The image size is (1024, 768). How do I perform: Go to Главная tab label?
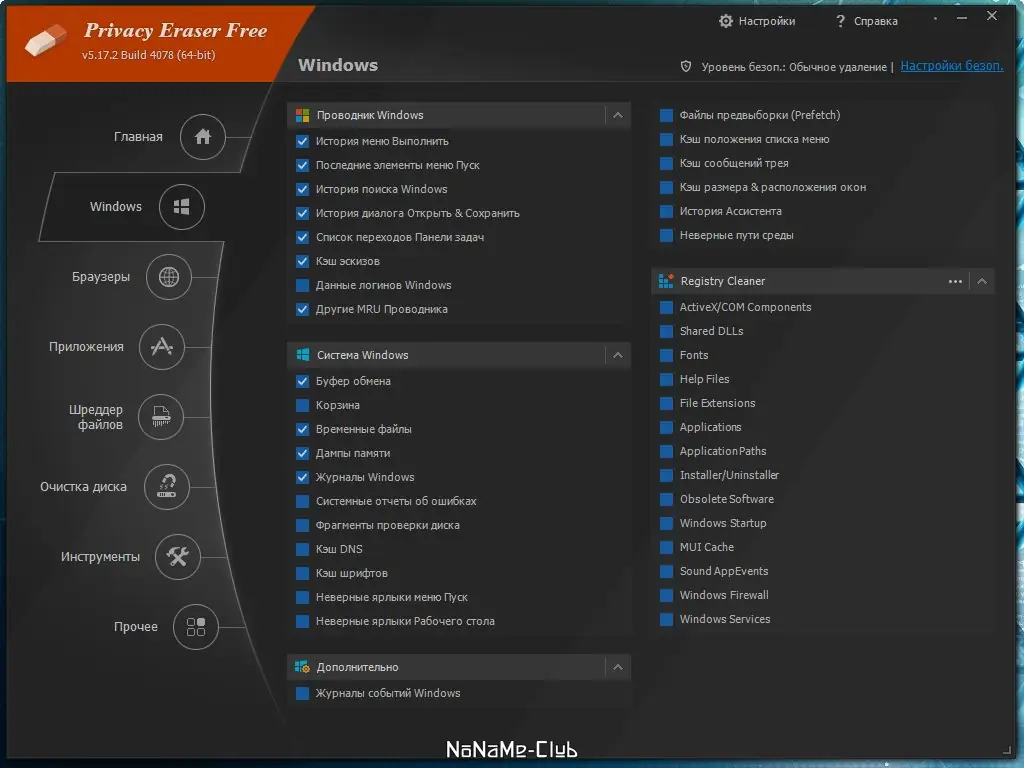pos(138,136)
